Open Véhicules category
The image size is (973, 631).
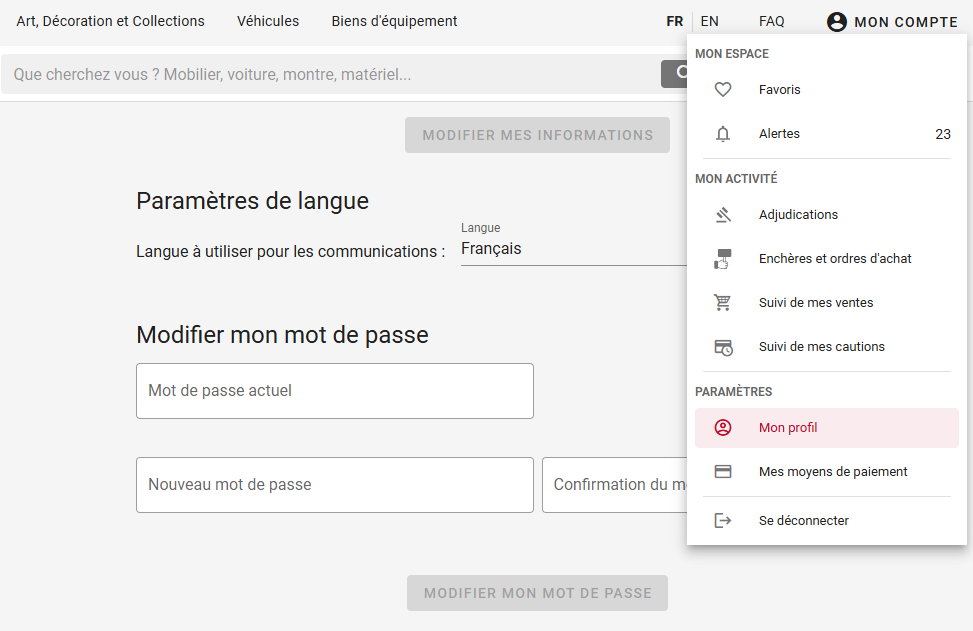pyautogui.click(x=268, y=21)
